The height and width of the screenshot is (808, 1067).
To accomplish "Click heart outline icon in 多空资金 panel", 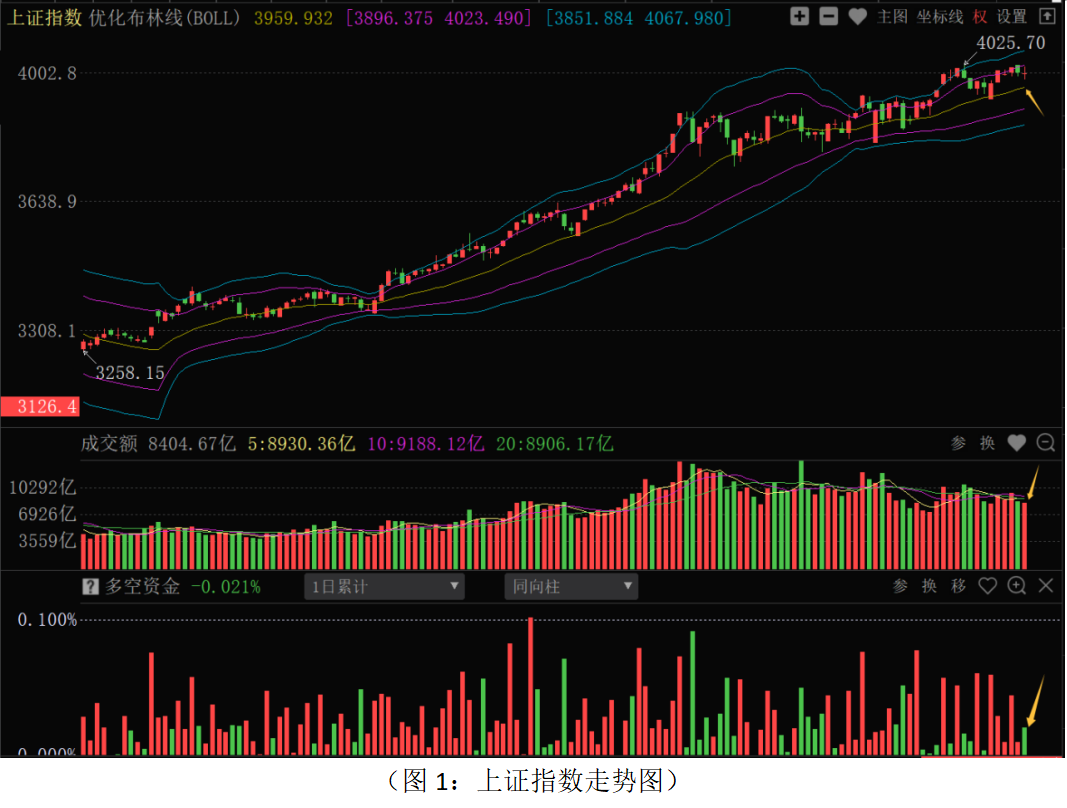I will click(x=987, y=586).
